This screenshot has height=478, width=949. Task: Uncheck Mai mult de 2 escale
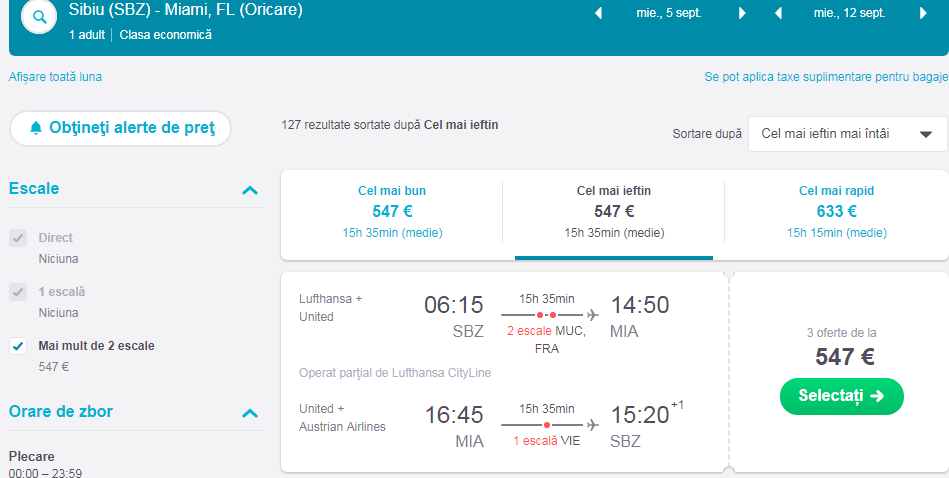[x=18, y=346]
